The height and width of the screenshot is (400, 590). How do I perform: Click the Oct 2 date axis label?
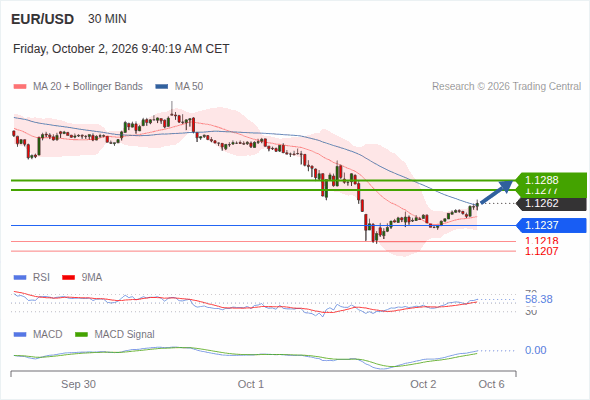point(423,384)
